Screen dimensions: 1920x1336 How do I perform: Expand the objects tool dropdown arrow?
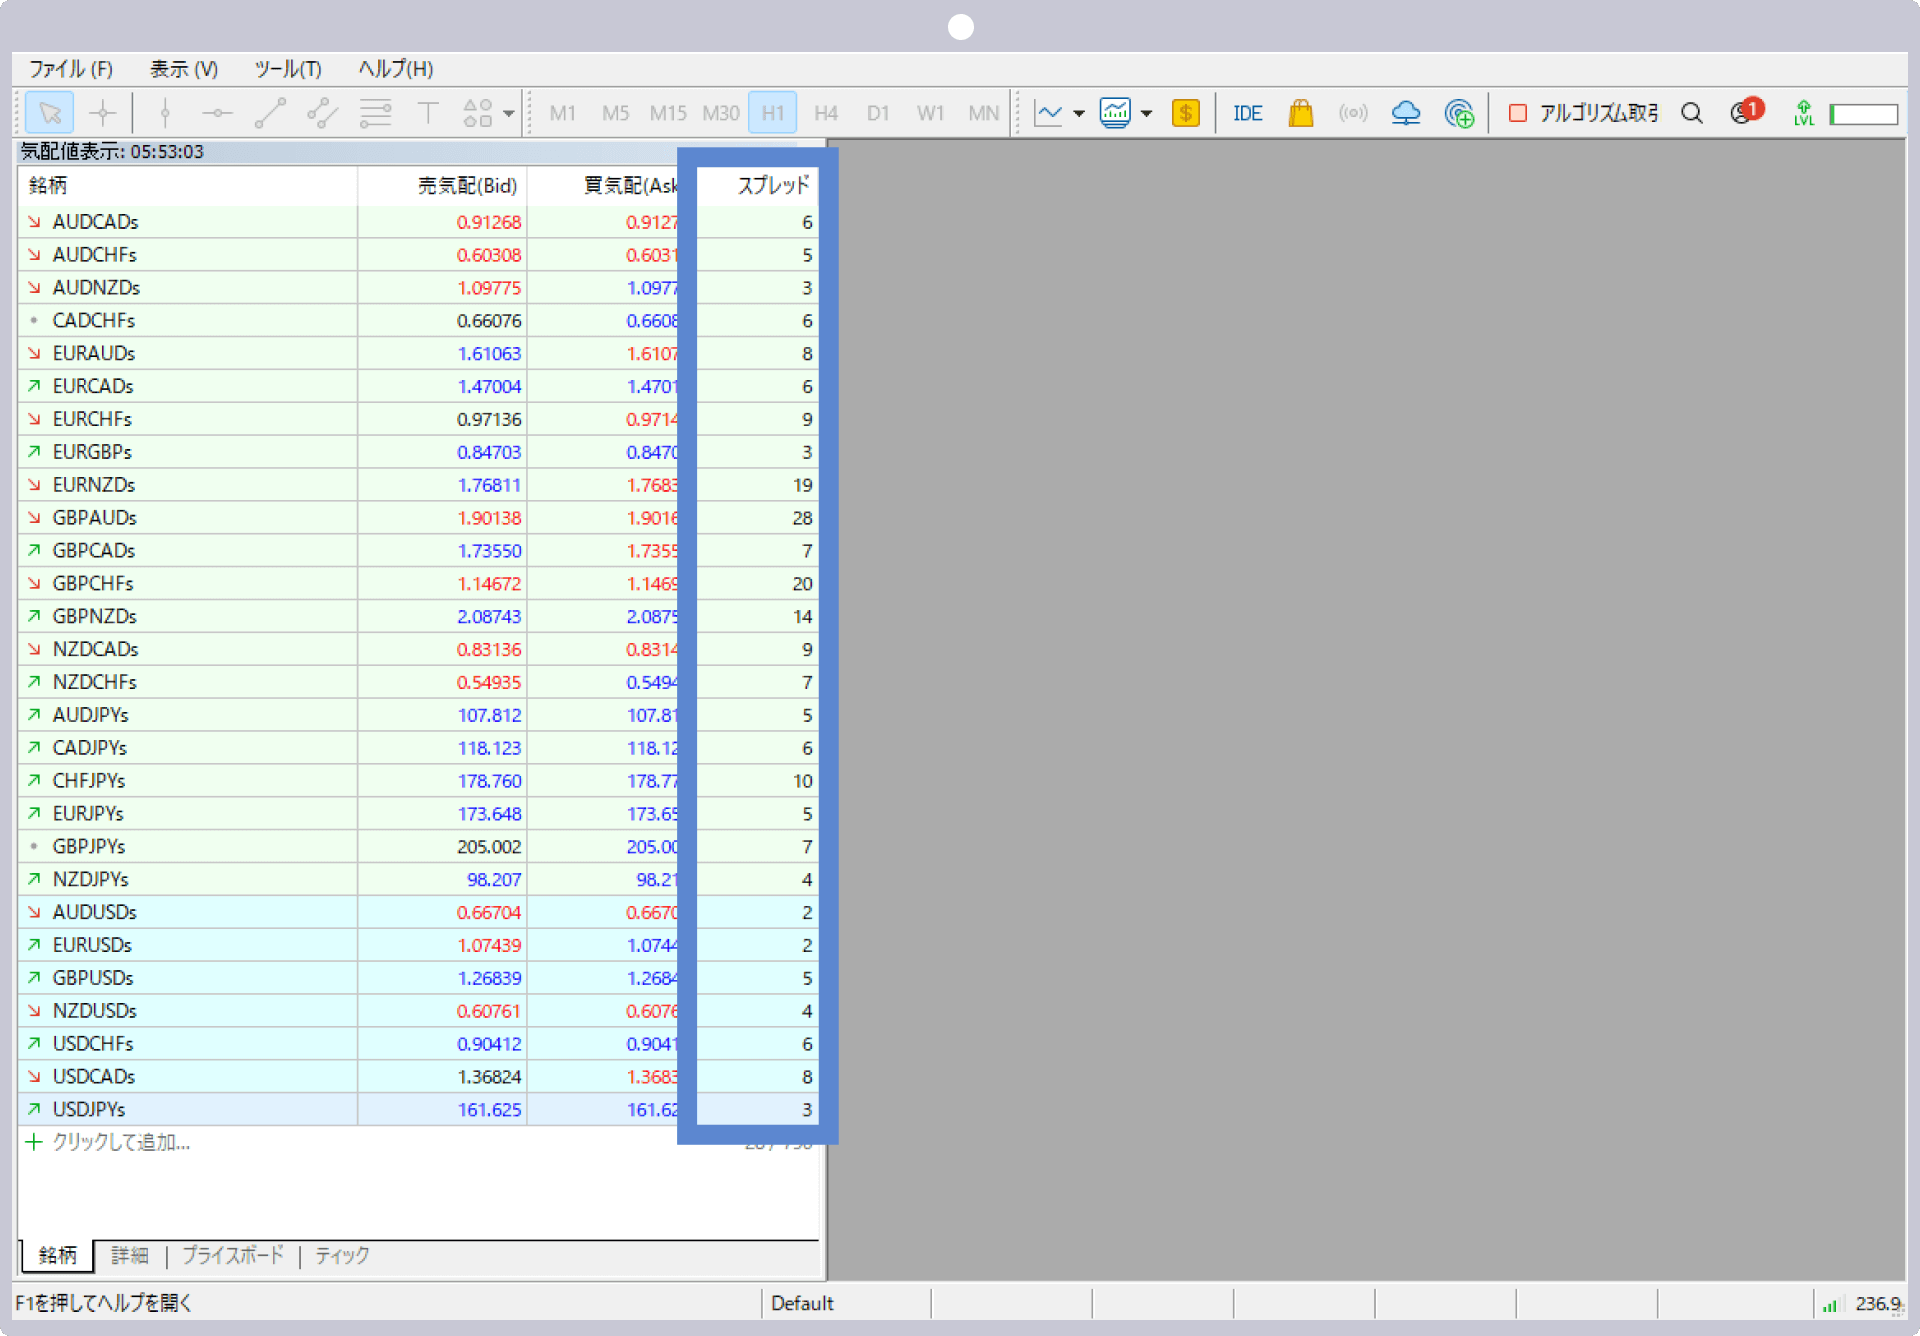coord(509,113)
